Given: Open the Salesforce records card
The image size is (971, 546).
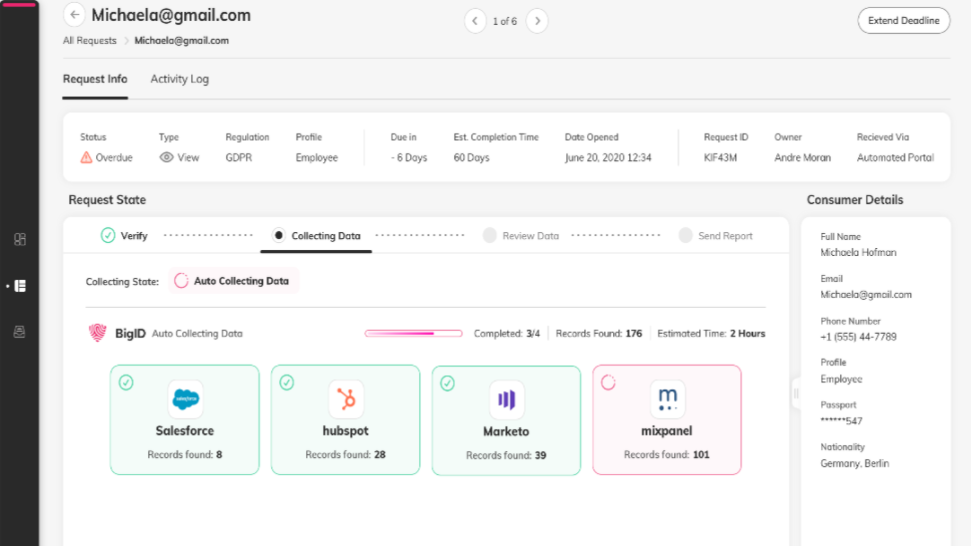Looking at the screenshot, I should click(x=185, y=420).
